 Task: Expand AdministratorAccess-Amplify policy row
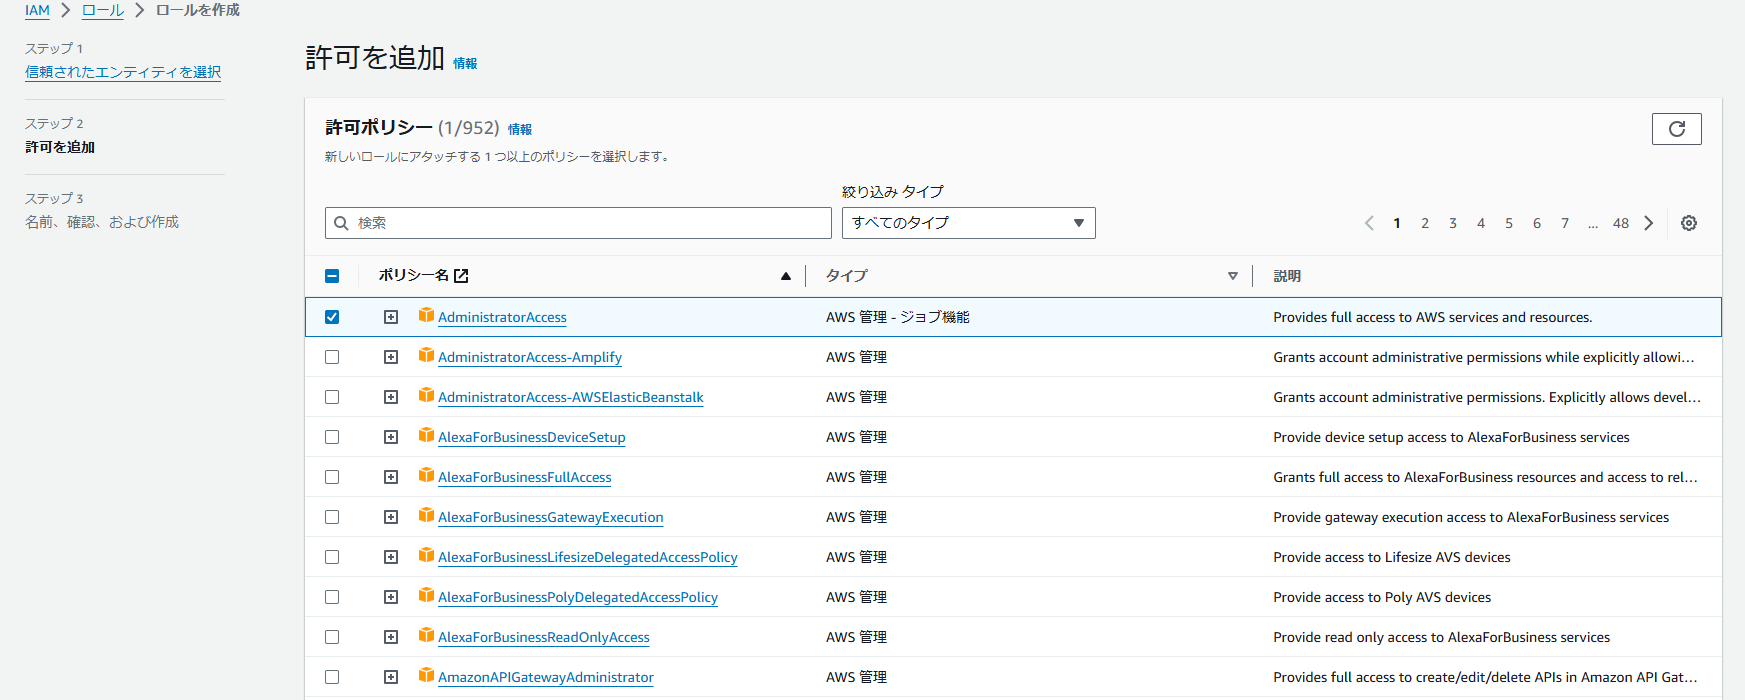click(391, 357)
